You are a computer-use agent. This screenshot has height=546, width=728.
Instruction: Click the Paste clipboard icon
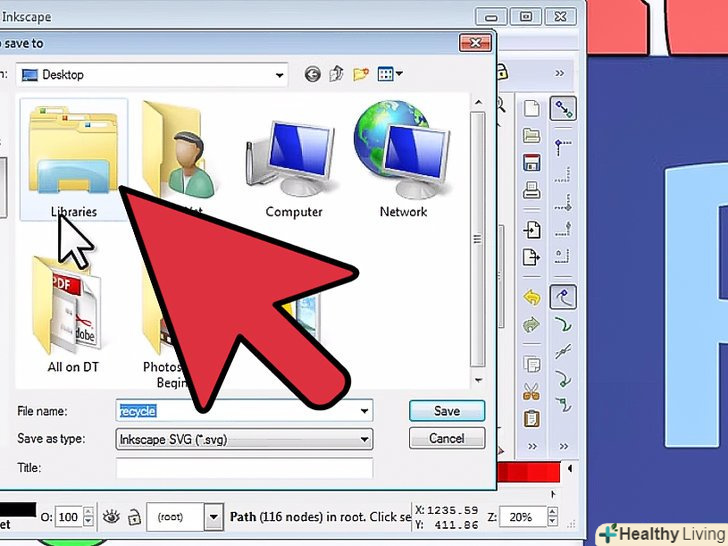click(532, 418)
